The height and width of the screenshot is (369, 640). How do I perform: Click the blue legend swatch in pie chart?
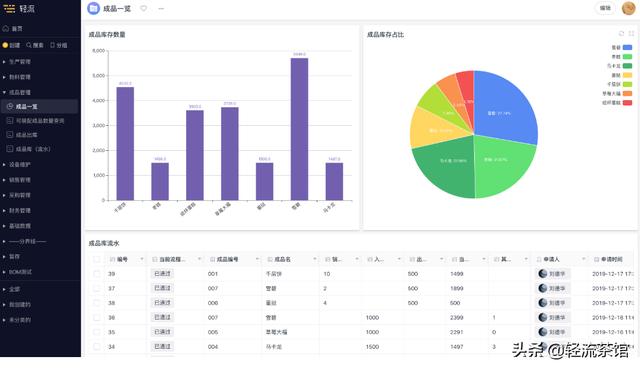click(x=627, y=47)
